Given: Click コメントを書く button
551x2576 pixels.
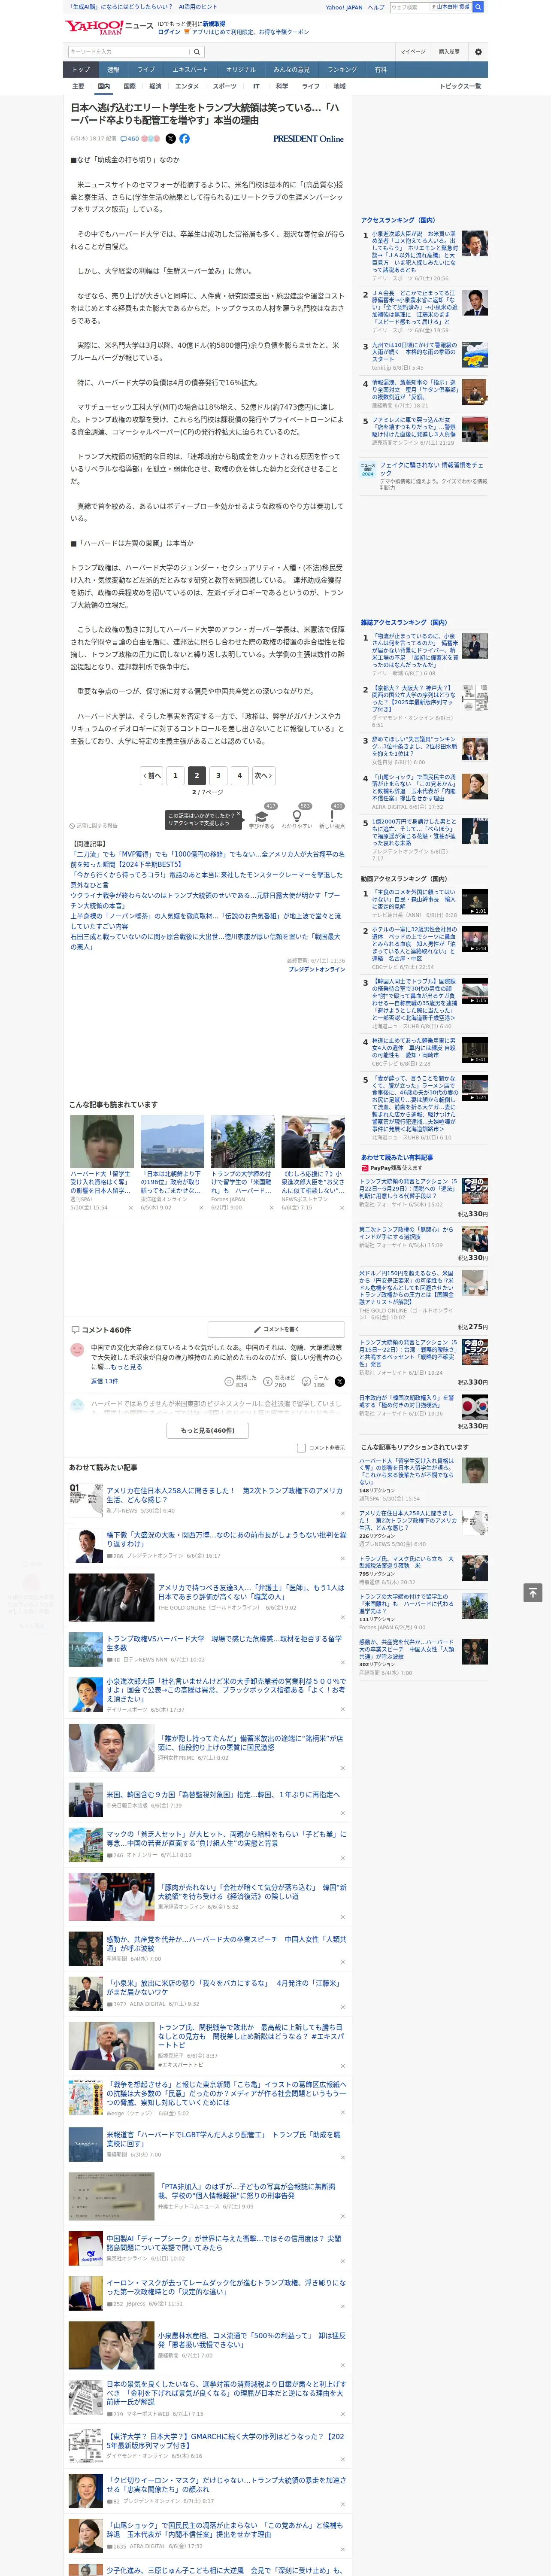Looking at the screenshot, I should 276,1330.
